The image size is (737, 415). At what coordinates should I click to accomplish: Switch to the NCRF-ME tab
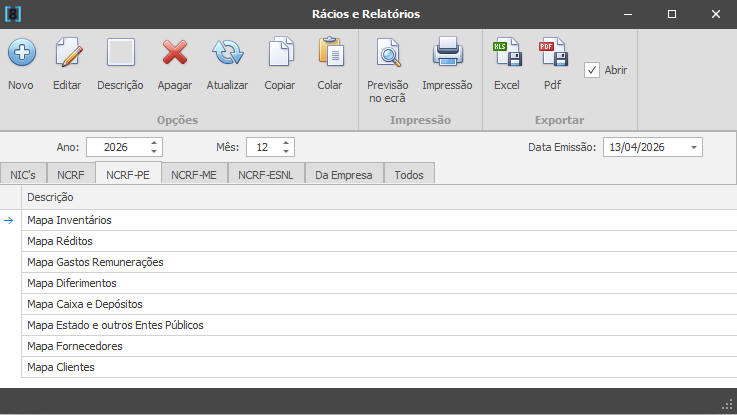(195, 175)
